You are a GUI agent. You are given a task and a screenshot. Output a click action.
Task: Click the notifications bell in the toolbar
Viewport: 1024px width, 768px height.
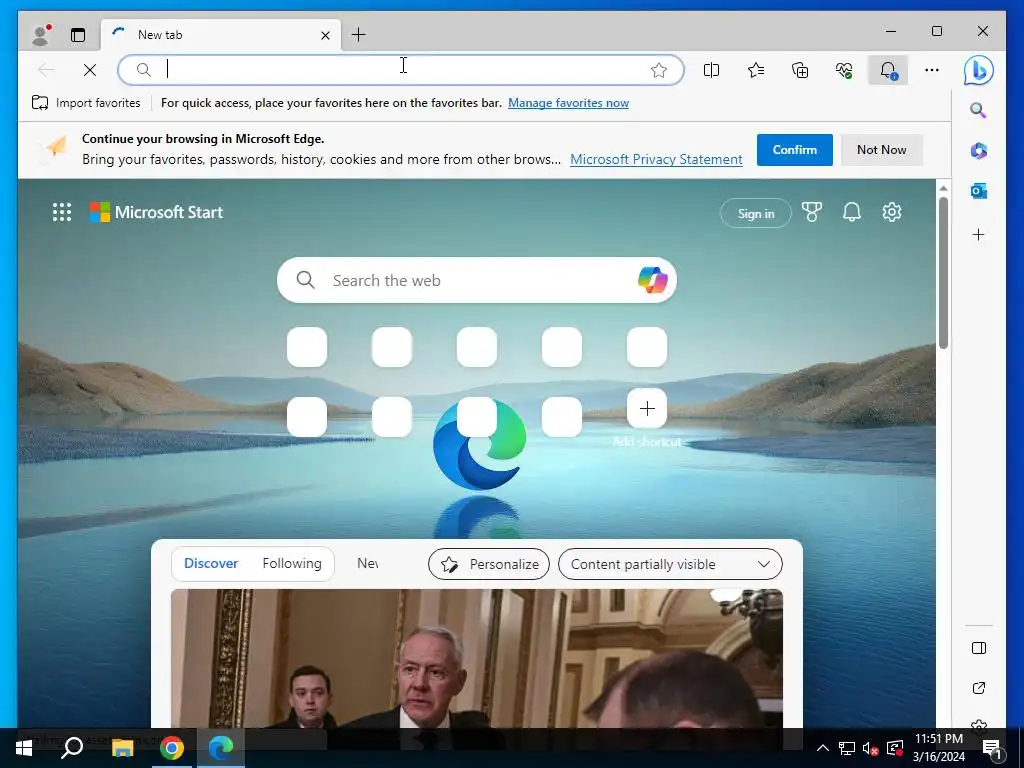pyautogui.click(x=888, y=70)
